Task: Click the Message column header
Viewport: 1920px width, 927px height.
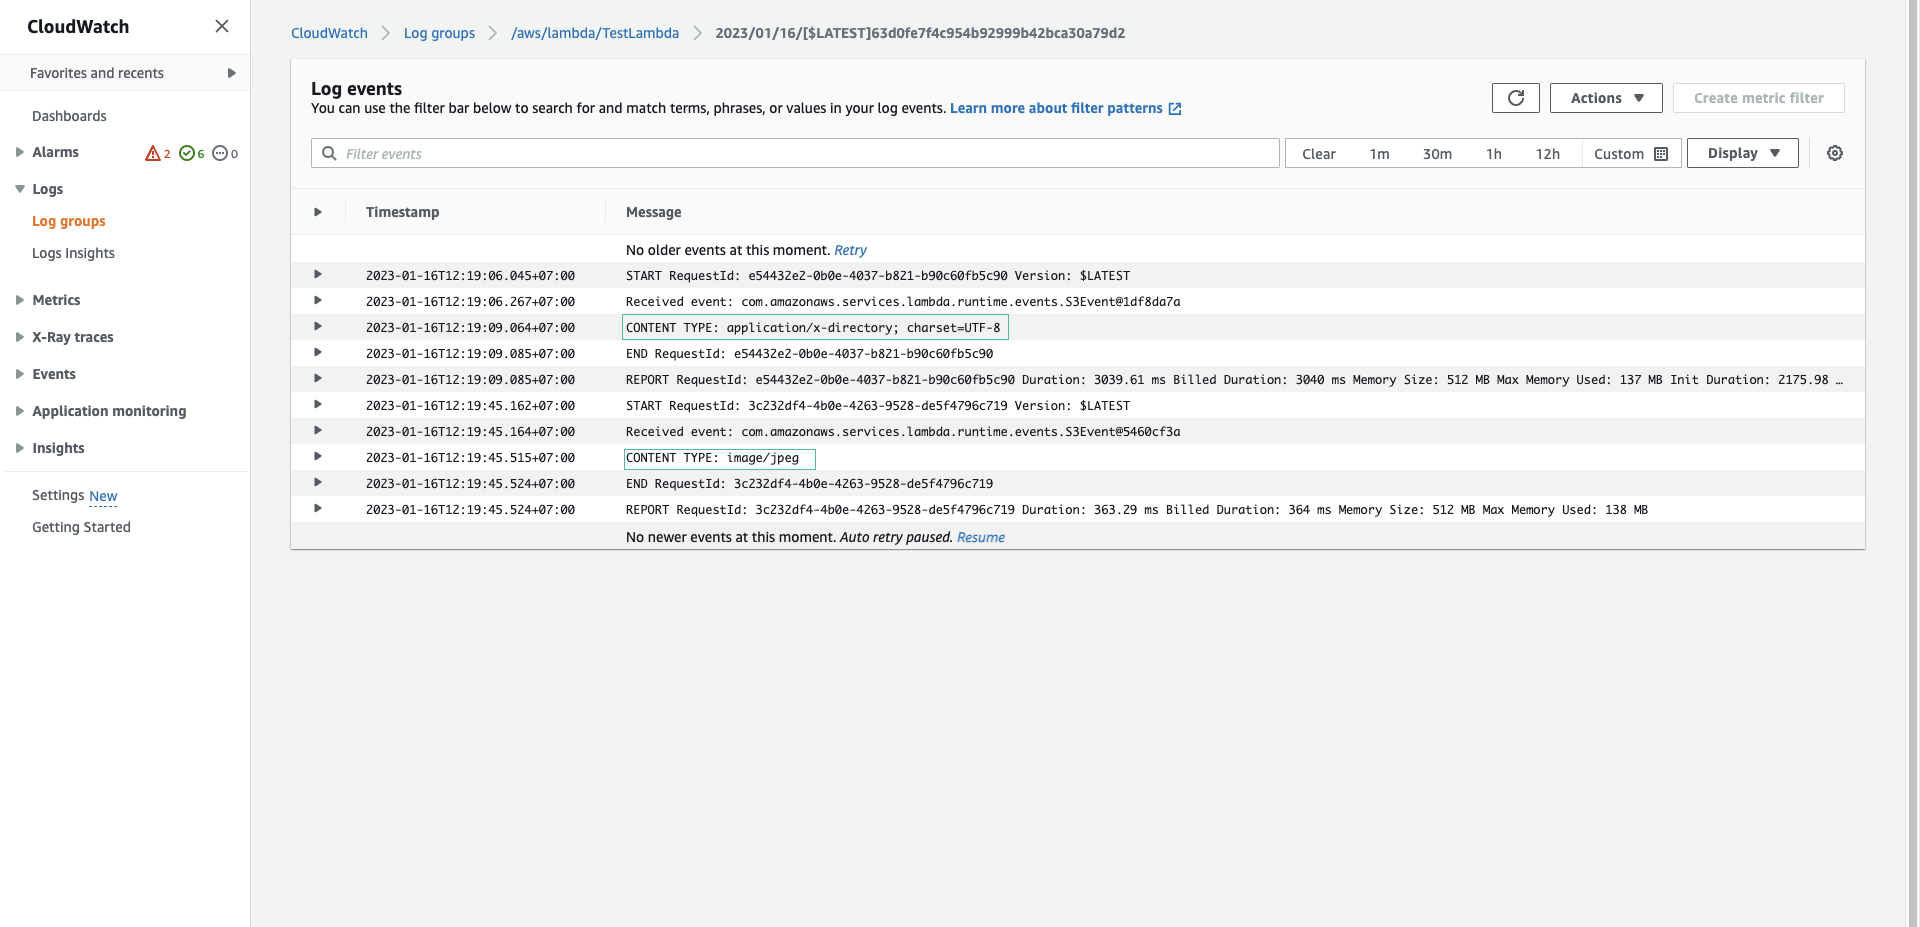Action: [x=653, y=212]
